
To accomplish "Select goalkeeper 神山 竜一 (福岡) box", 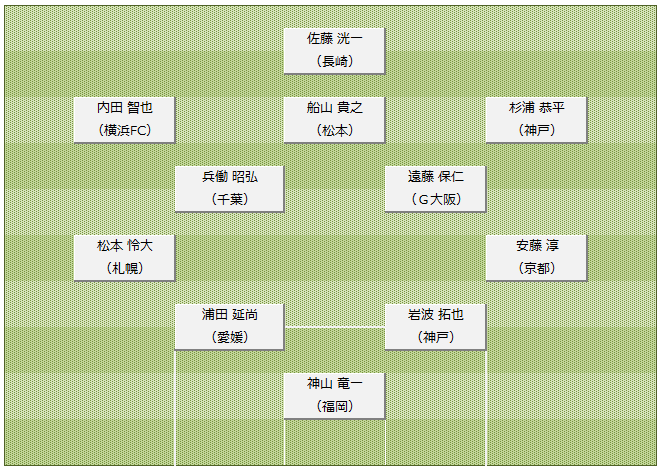I will [334, 396].
